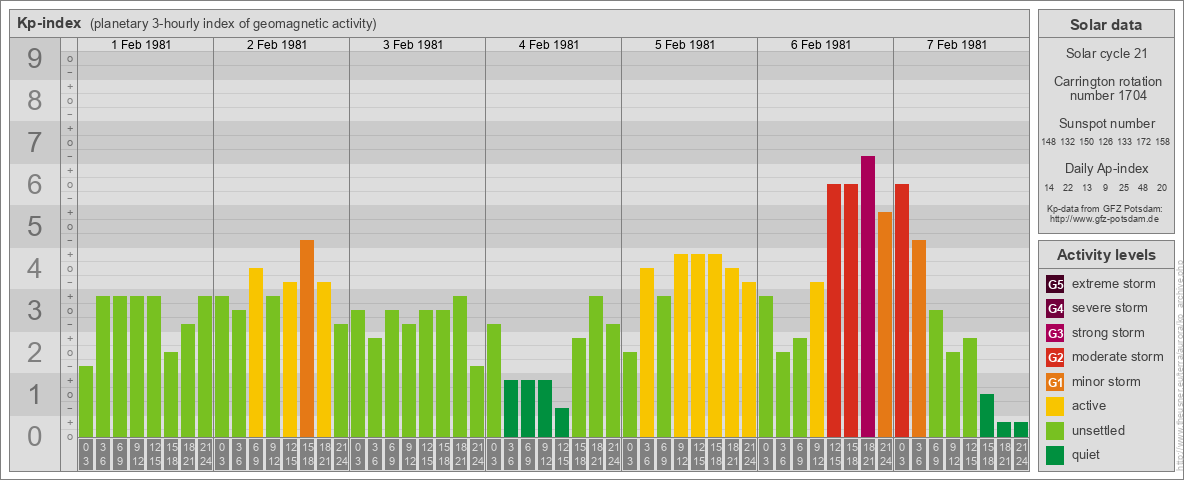Click the Kp scale number 6

click(x=35, y=185)
